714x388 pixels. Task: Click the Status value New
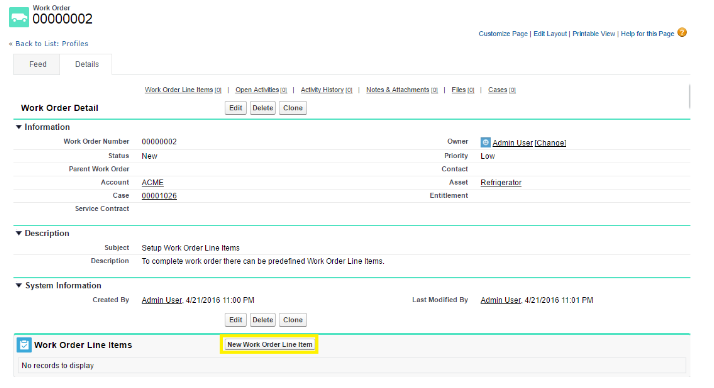pyautogui.click(x=149, y=156)
